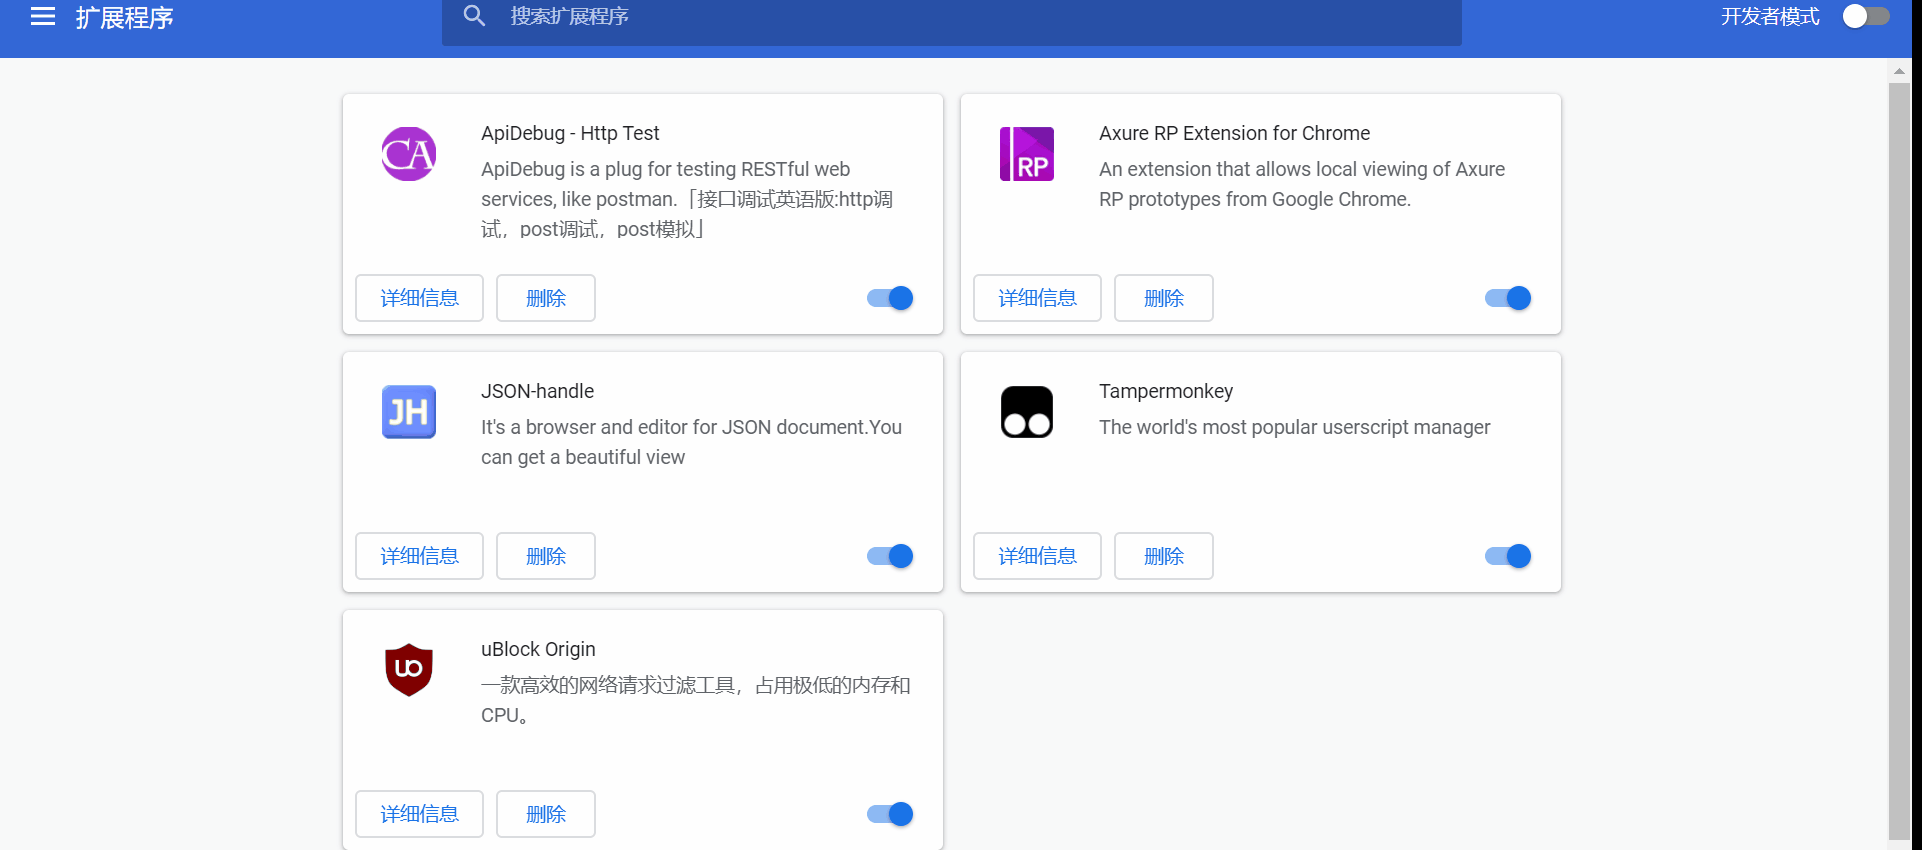Open details for JSON-handle
Image resolution: width=1922 pixels, height=850 pixels.
419,556
